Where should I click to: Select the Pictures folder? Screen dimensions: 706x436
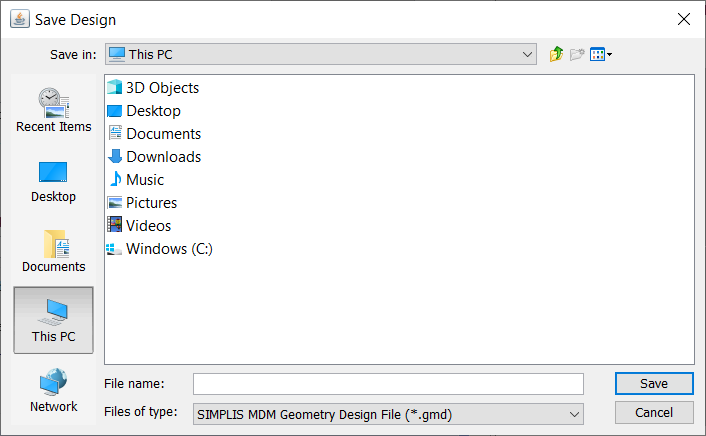pyautogui.click(x=150, y=203)
